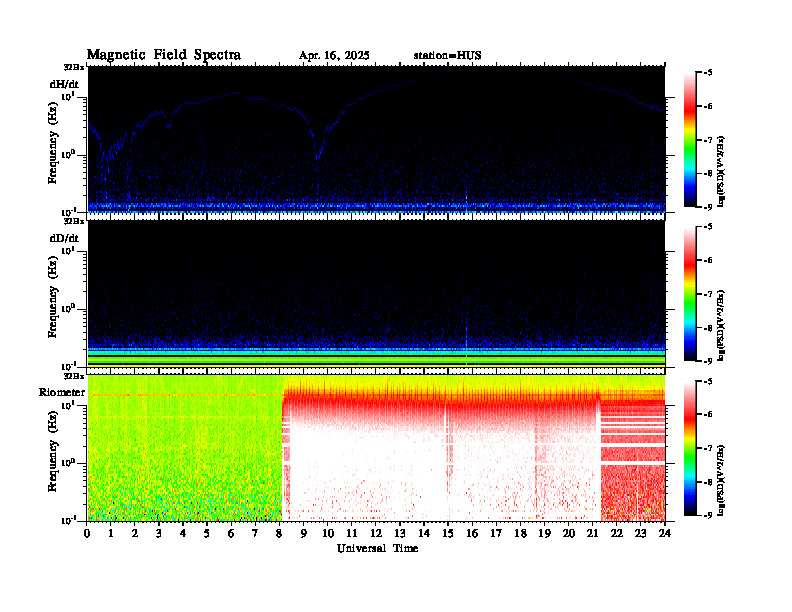The image size is (792, 612).
Task: Click the log(PSD) unit label beside dH/dt colorbar
Action: pos(721,171)
